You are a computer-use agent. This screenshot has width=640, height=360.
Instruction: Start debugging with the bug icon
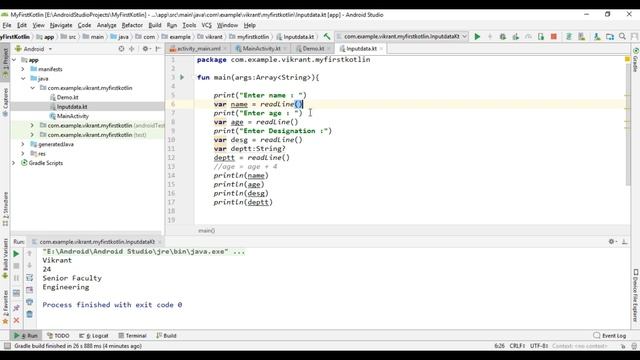tap(503, 37)
